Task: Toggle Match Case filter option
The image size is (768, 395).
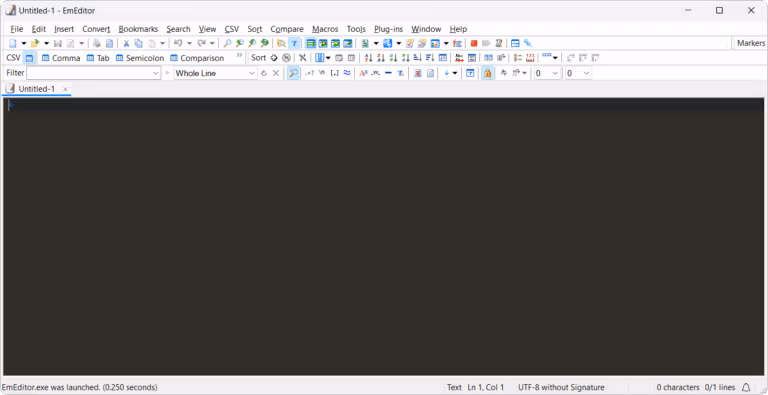Action: point(363,73)
